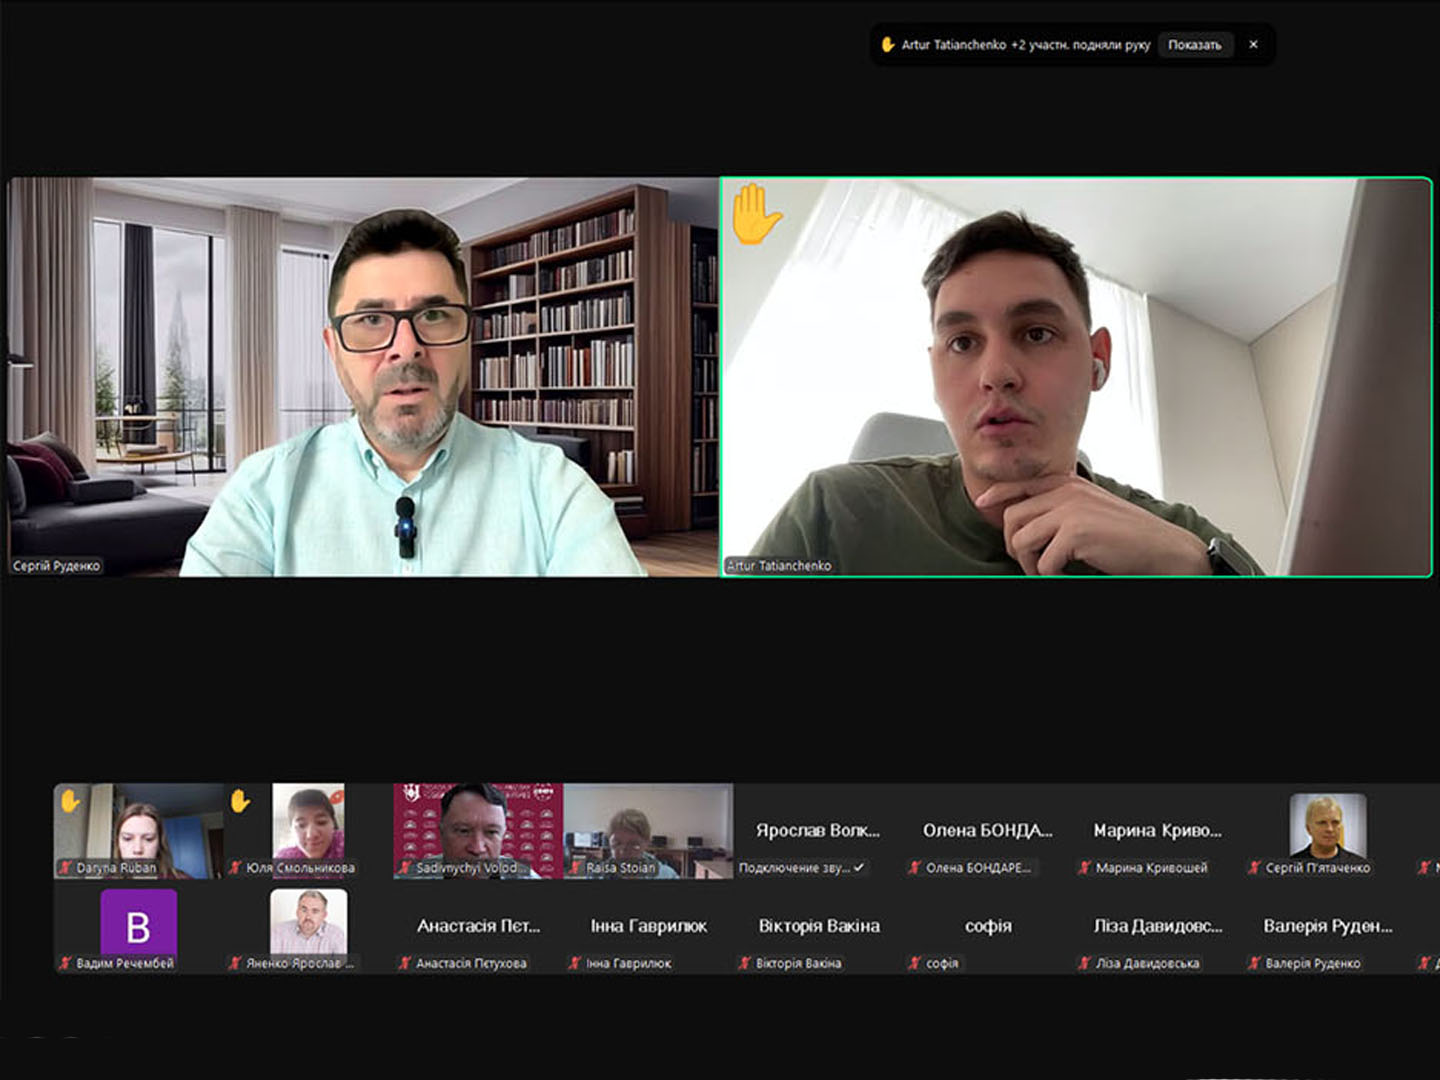Click the raised hand icon in notification banner
Image resolution: width=1440 pixels, height=1080 pixels.
pos(887,45)
